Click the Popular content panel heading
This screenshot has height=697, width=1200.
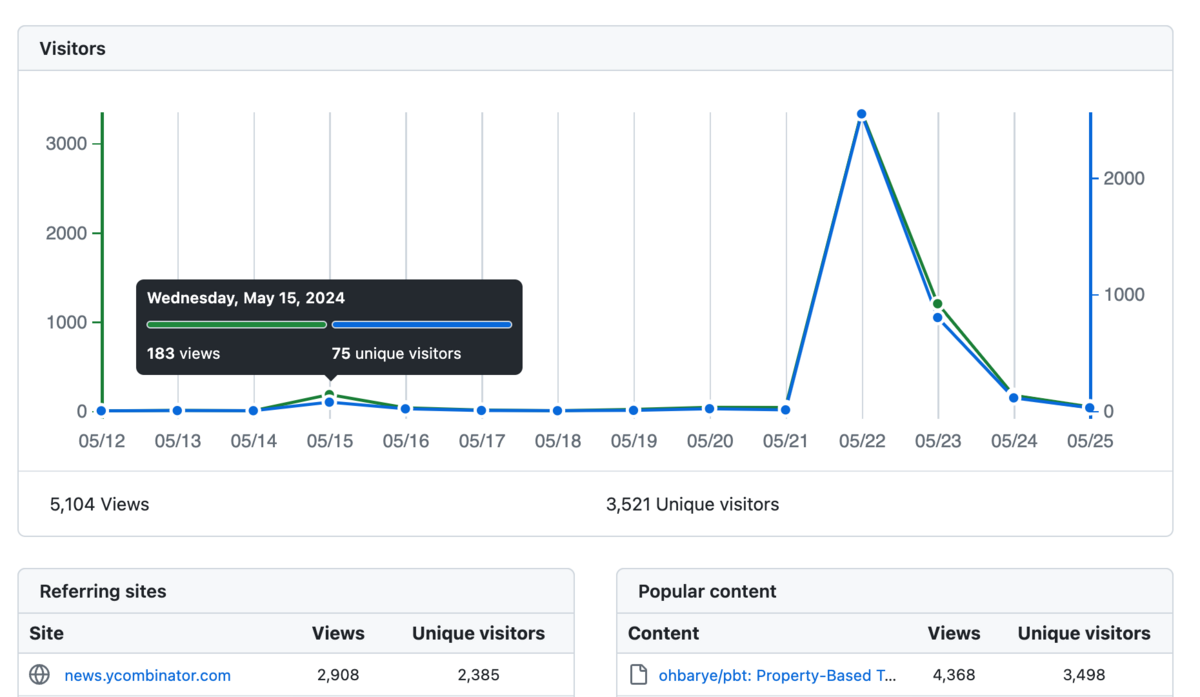tap(707, 591)
